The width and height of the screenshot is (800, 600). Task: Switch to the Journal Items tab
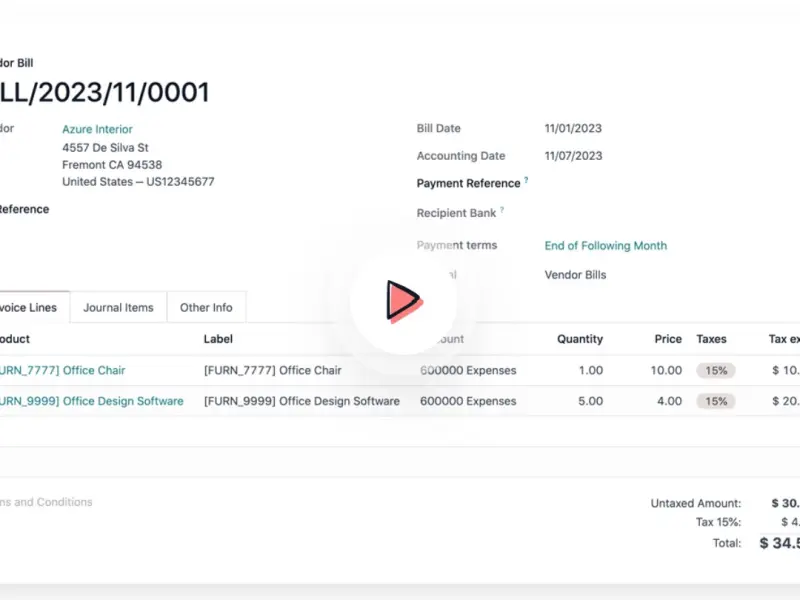click(118, 308)
